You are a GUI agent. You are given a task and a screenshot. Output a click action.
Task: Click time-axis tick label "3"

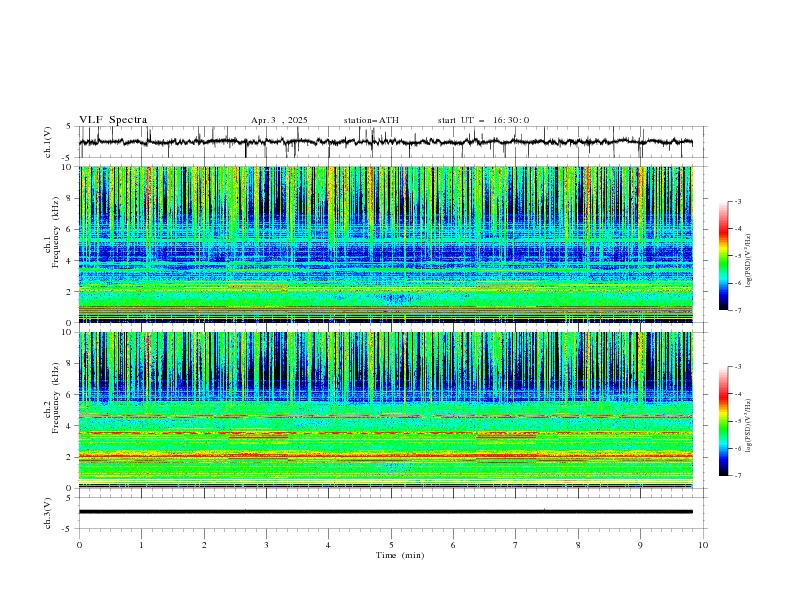click(266, 545)
